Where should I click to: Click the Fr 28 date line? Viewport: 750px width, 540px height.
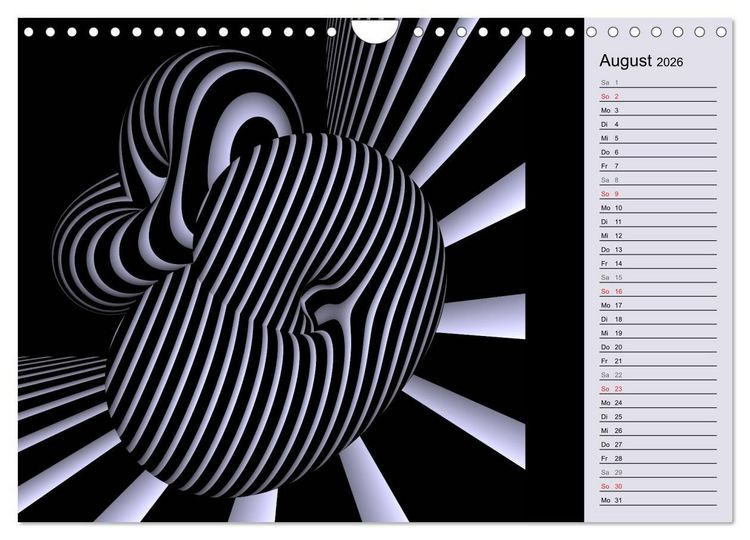click(x=658, y=458)
